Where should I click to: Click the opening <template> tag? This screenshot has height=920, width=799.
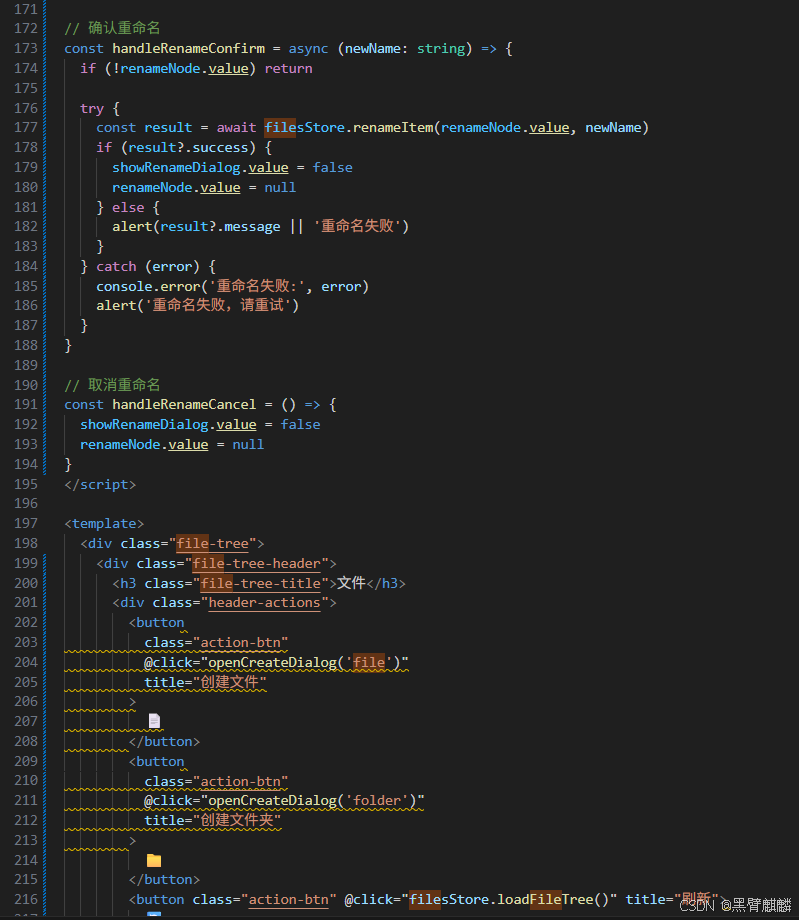click(104, 523)
